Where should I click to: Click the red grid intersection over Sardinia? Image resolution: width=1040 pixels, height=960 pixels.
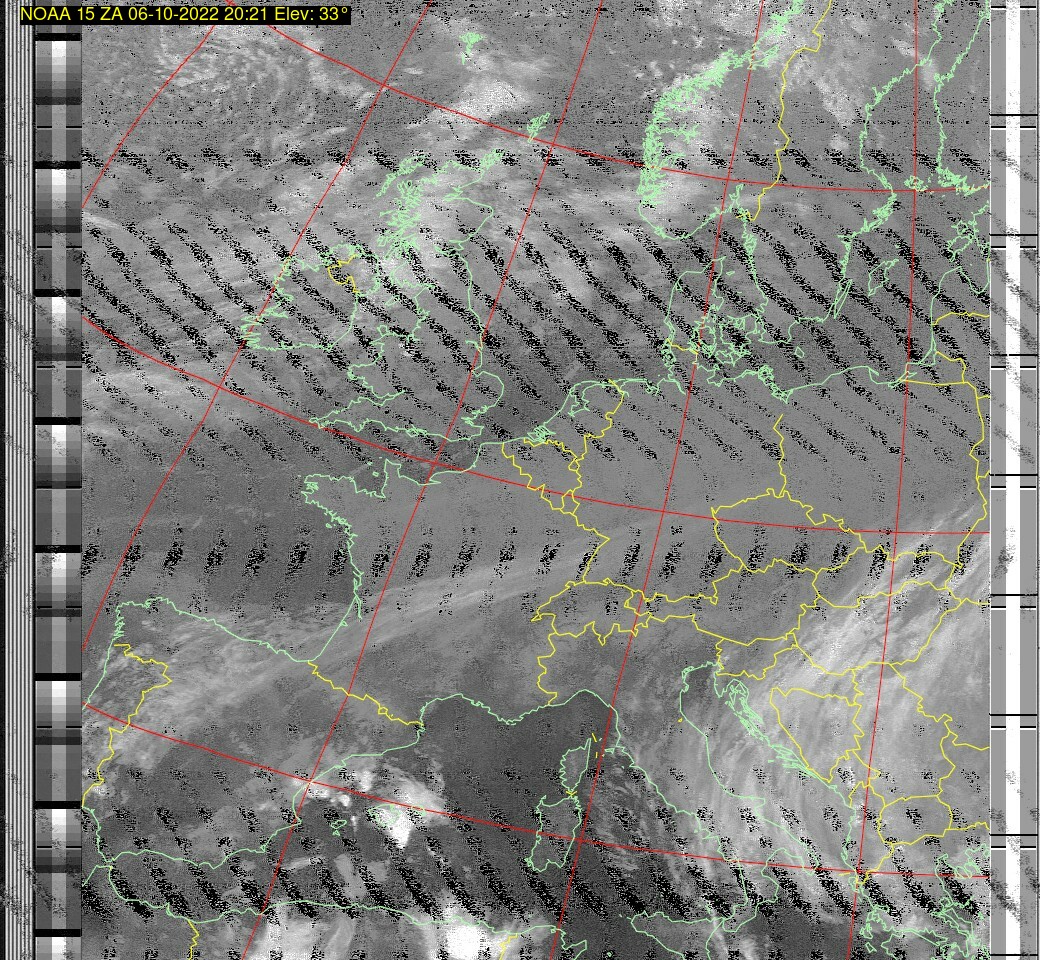(579, 838)
